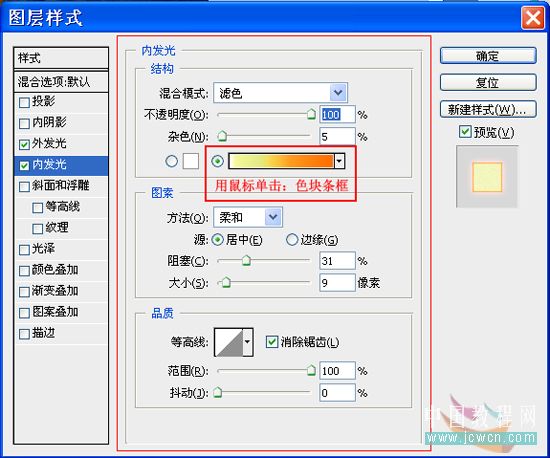Select the 渐变叠加 style row label
550x458 pixels.
55,291
